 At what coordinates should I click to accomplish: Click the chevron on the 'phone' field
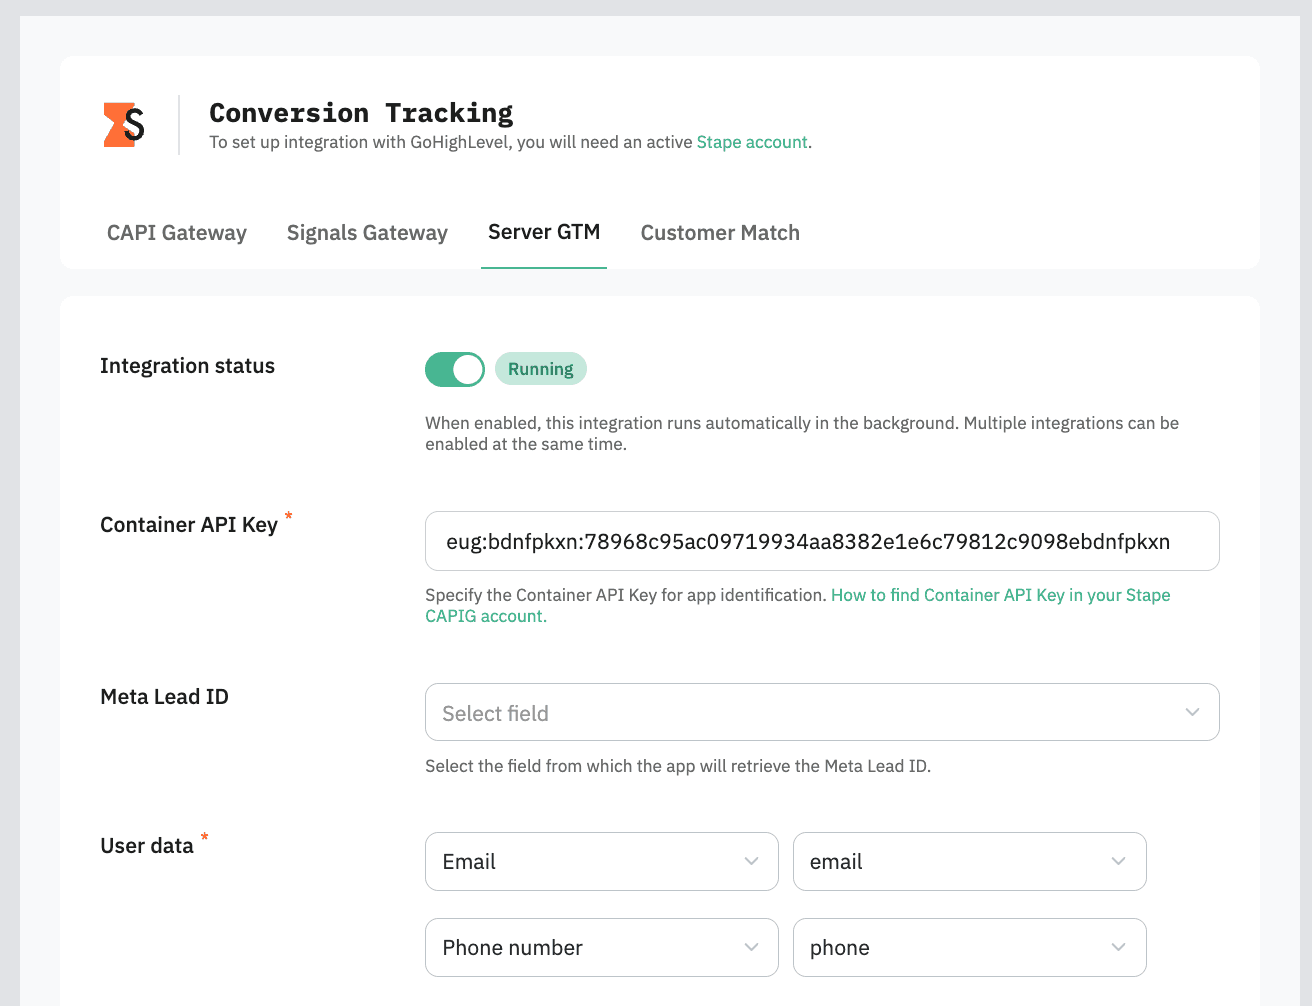click(1119, 947)
